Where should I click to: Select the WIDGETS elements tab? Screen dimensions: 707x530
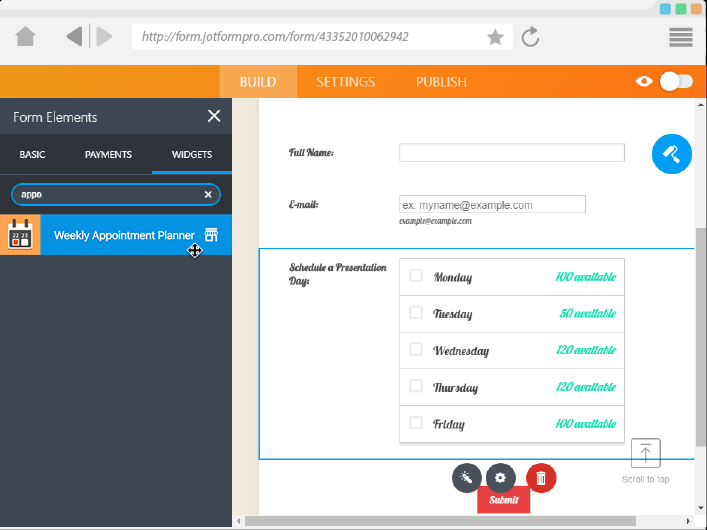pyautogui.click(x=192, y=154)
